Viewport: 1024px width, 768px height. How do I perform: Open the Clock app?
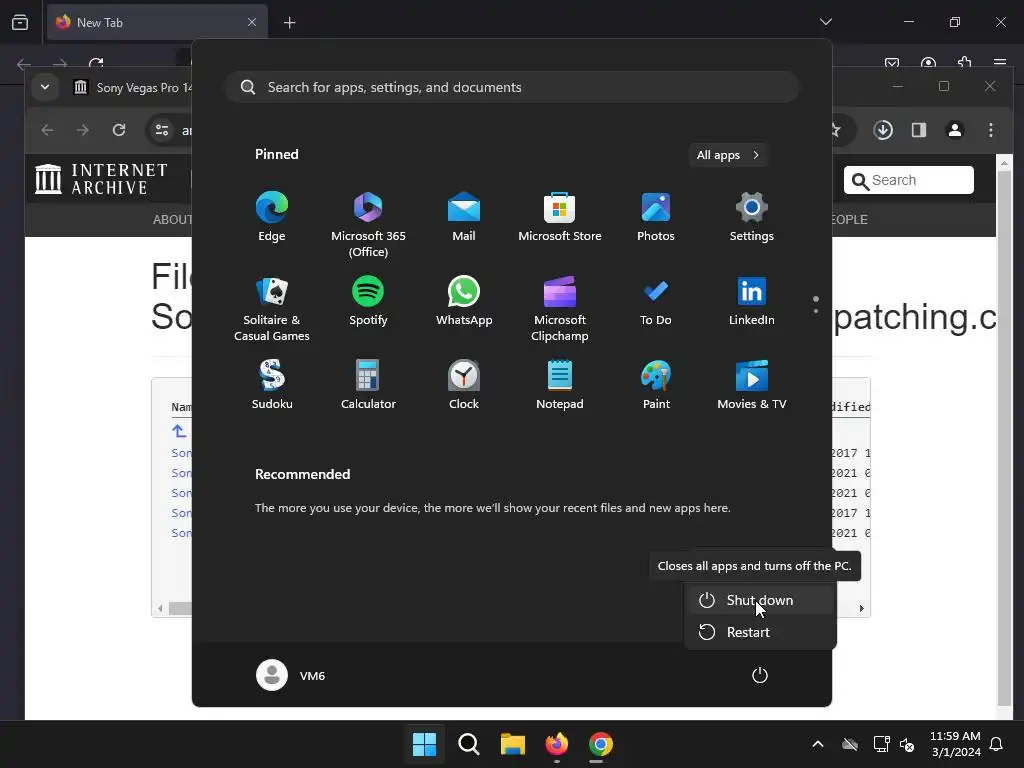click(464, 385)
